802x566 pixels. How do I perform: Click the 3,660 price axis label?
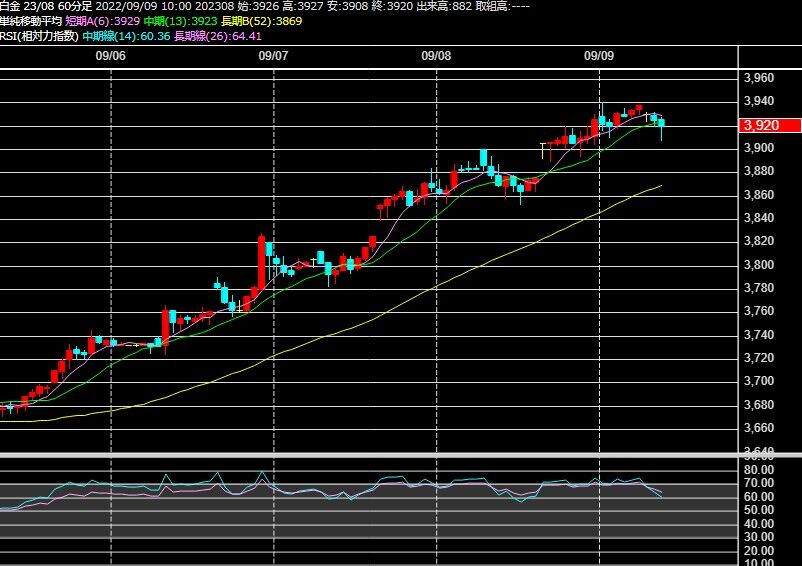759,428
